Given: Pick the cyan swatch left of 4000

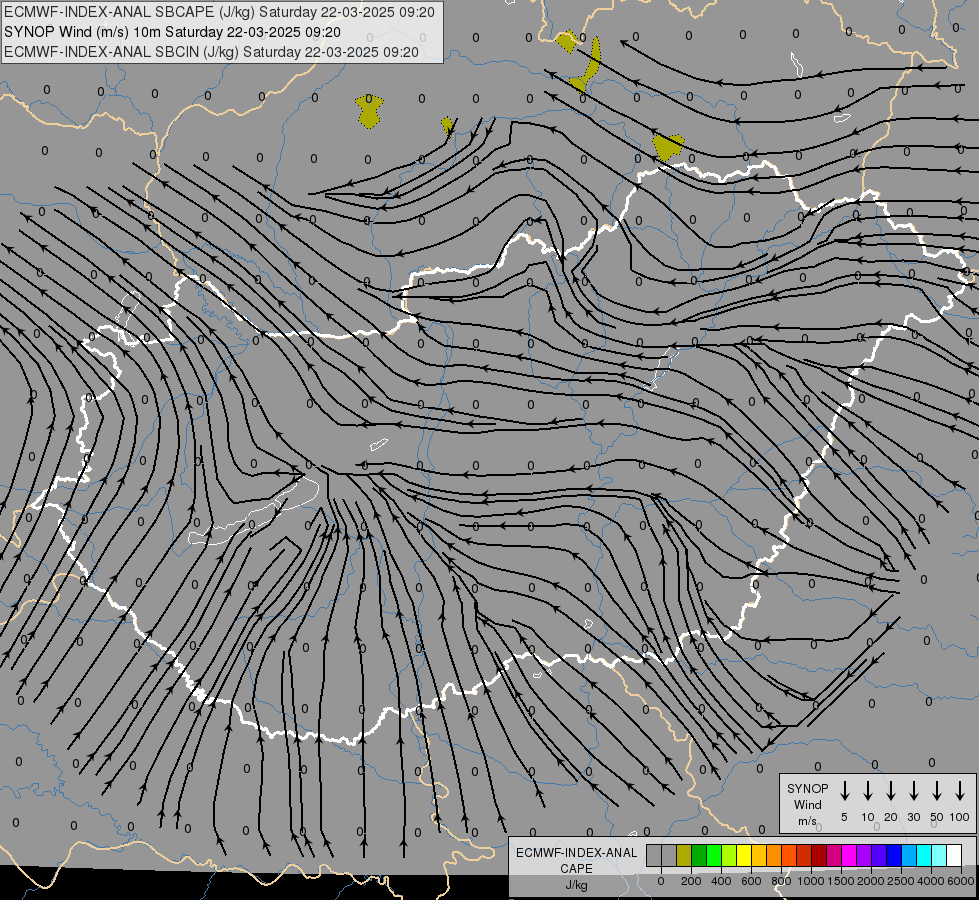Looking at the screenshot, I should click(924, 855).
